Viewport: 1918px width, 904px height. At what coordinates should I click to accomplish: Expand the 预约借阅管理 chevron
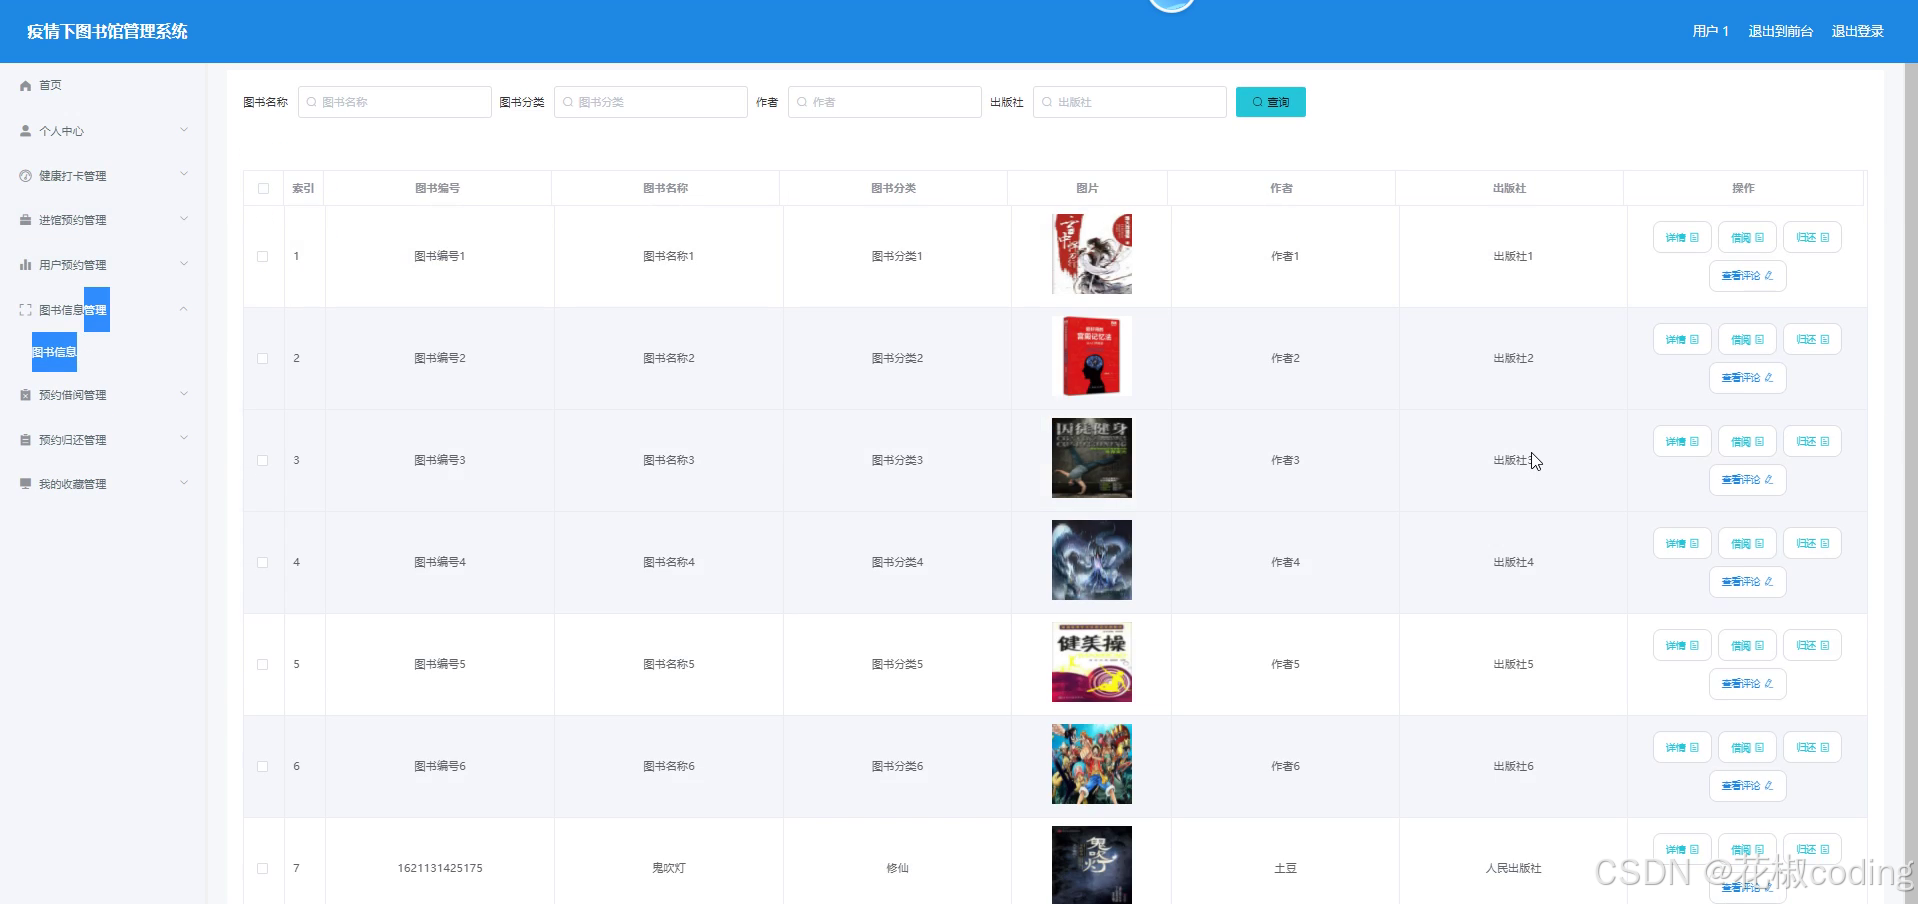tap(184, 394)
